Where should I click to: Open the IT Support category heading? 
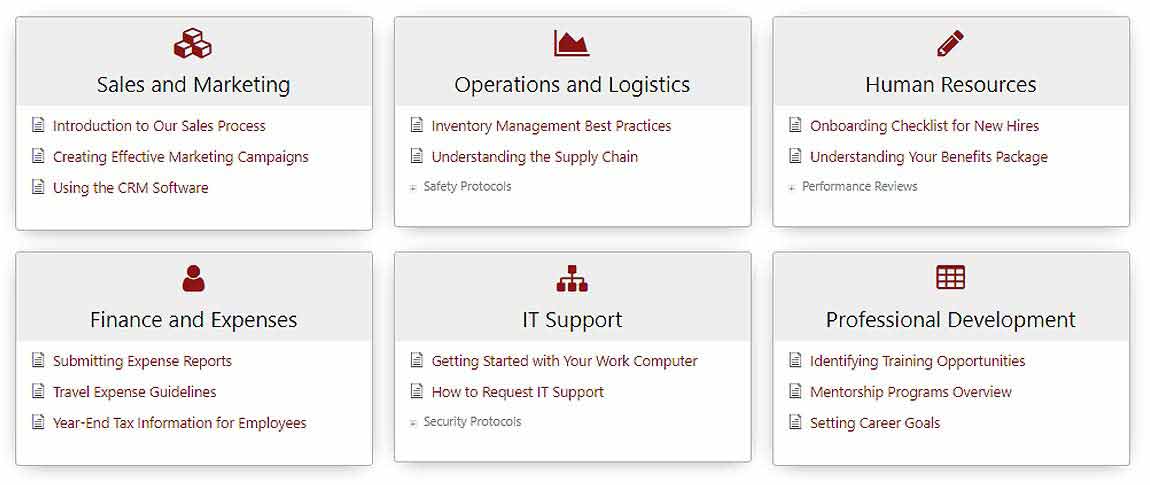pyautogui.click(x=572, y=320)
